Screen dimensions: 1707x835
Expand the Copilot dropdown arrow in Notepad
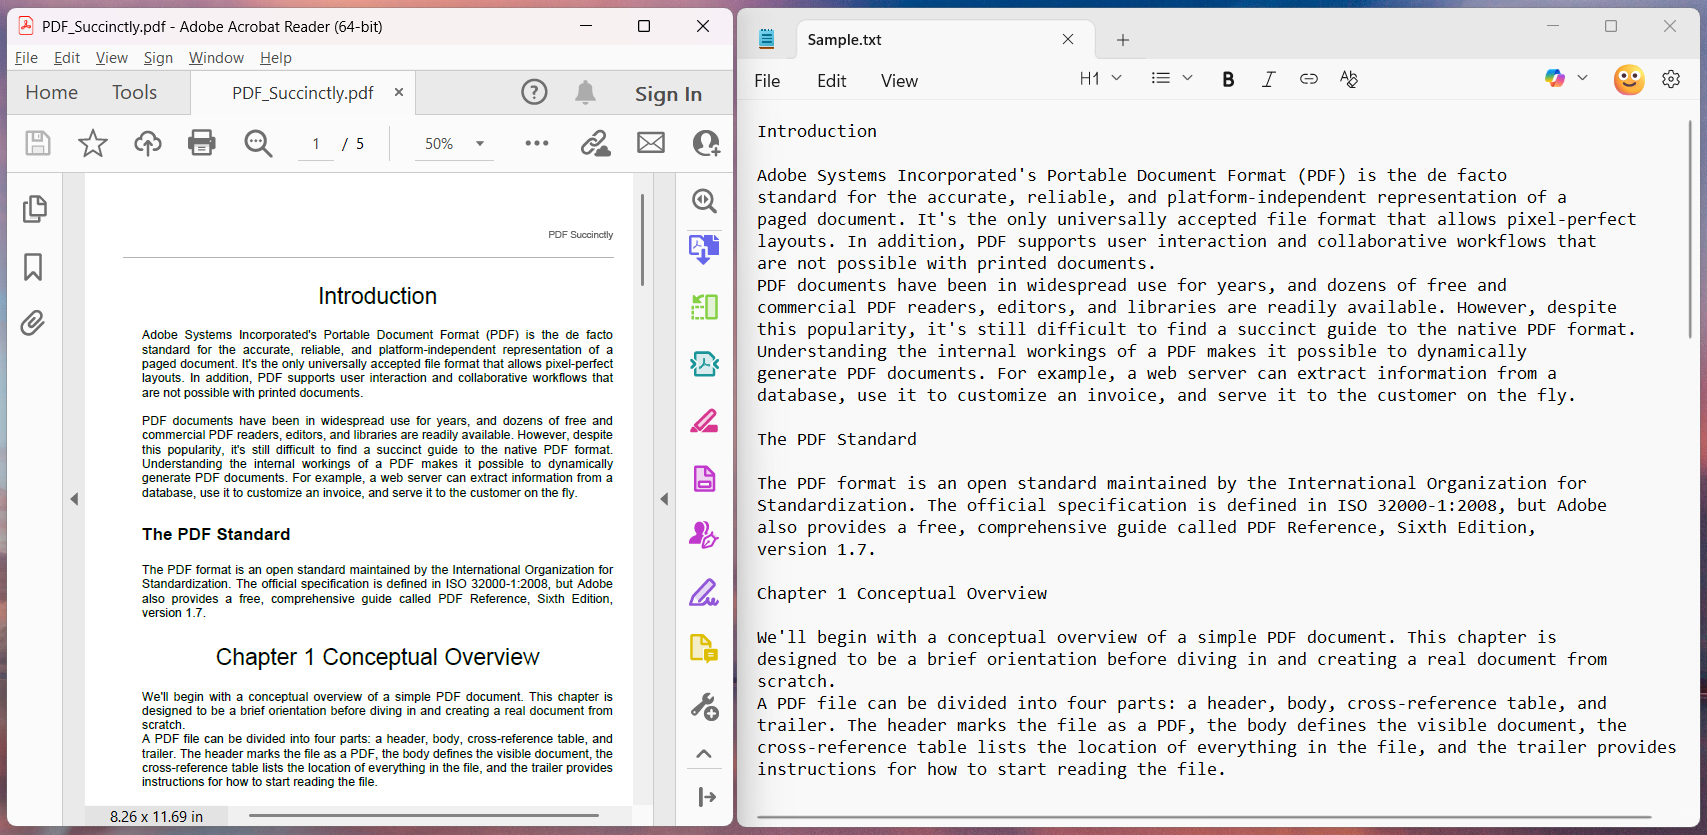pos(1582,78)
